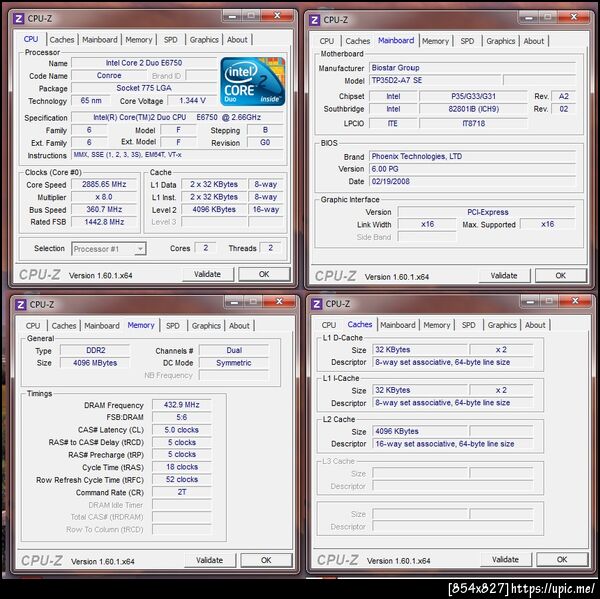Click the Rated FSB value 1442.8 MHz
Image resolution: width=600 pixels, height=599 pixels.
104,222
